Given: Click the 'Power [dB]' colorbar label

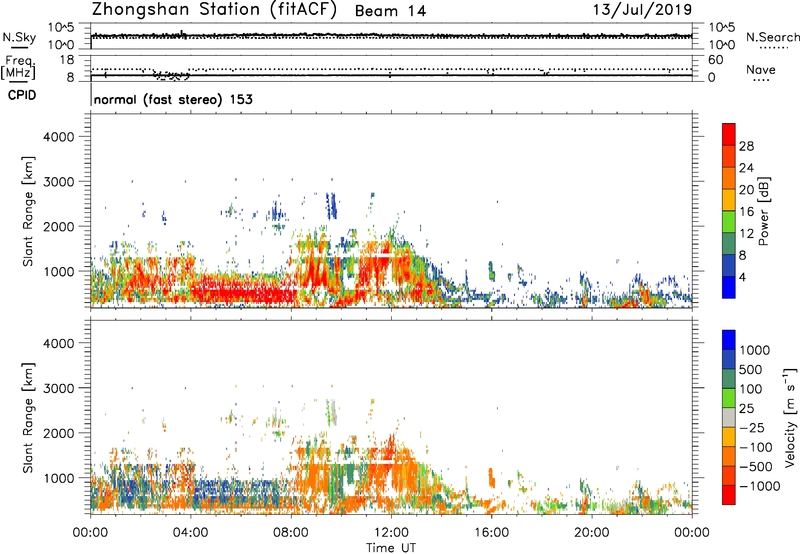Looking at the screenshot, I should pyautogui.click(x=763, y=211).
